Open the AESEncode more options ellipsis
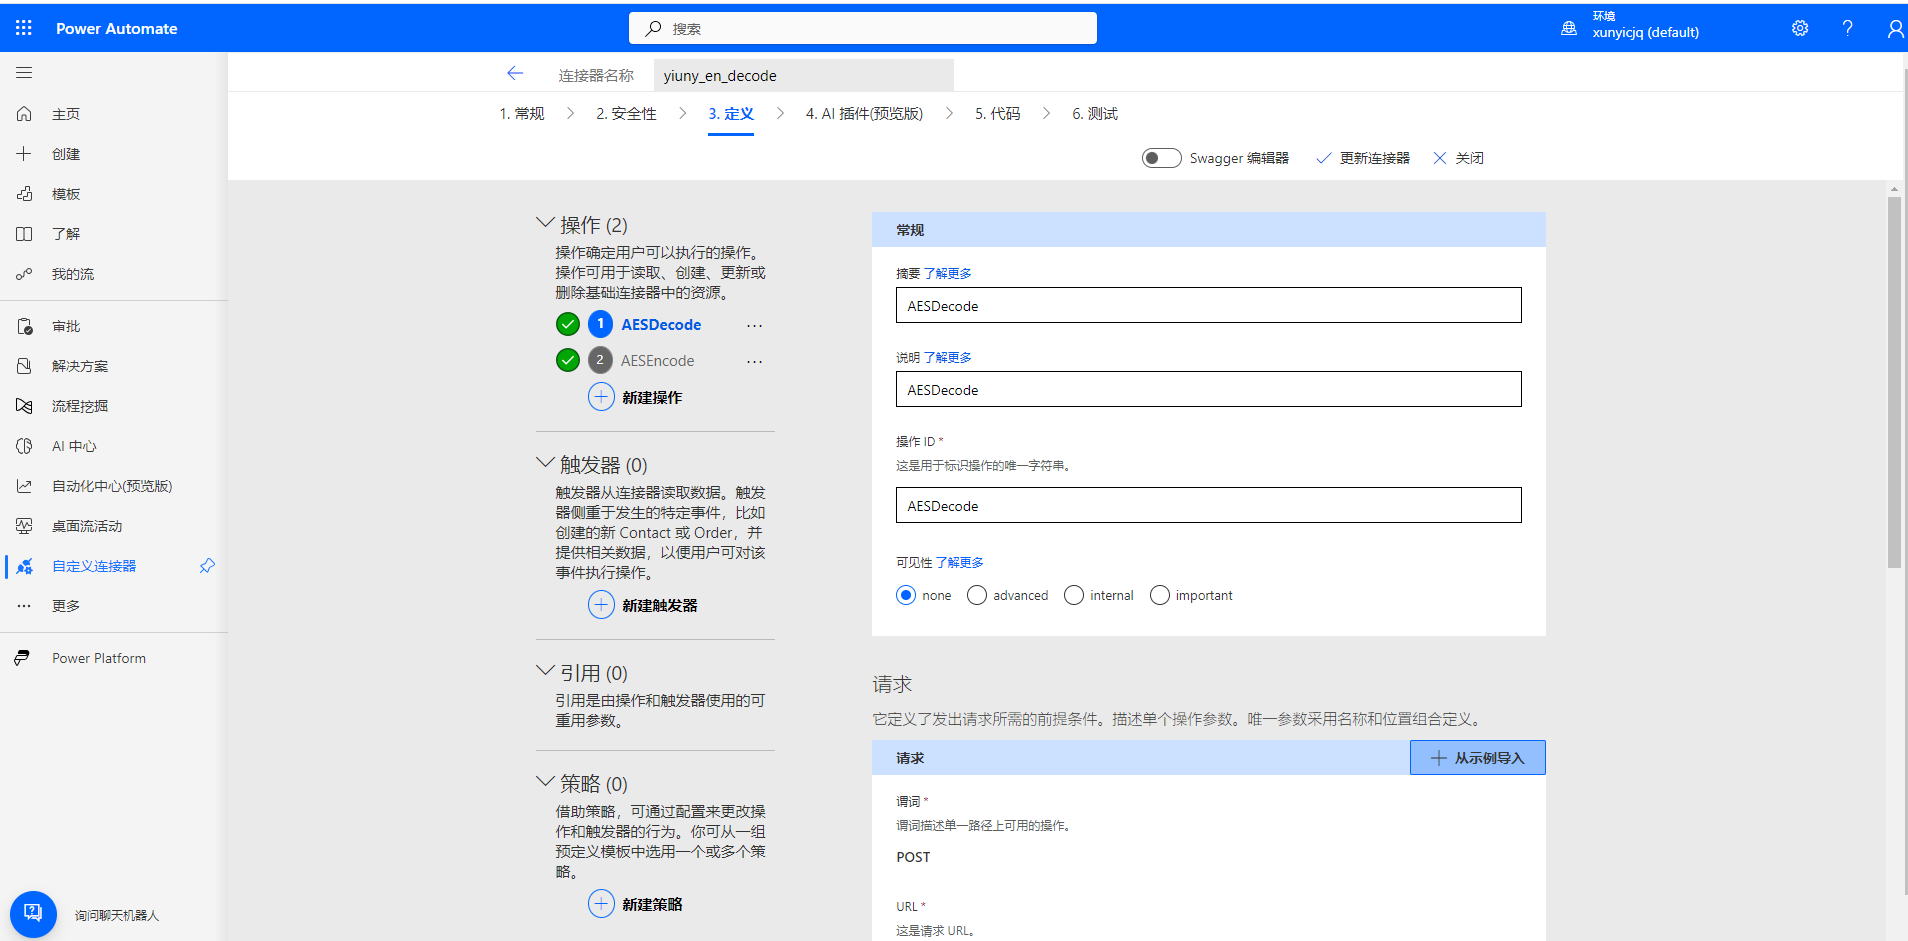Image resolution: width=1908 pixels, height=941 pixels. click(x=754, y=361)
